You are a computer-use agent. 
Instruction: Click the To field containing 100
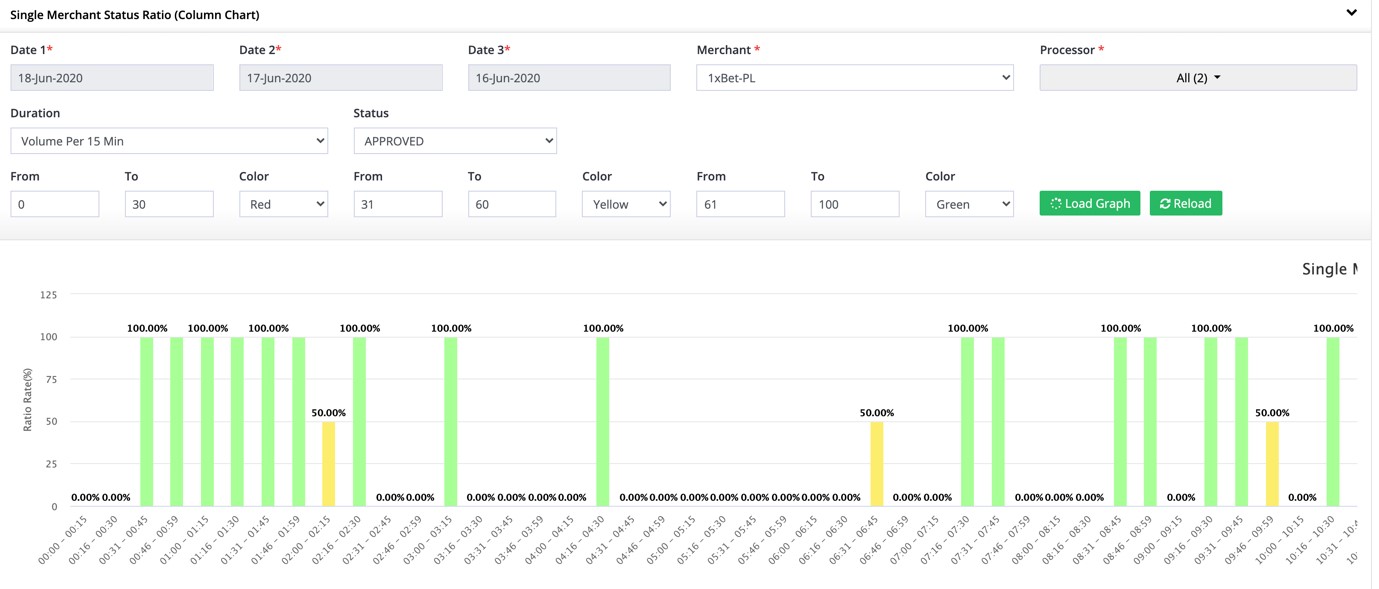click(x=855, y=204)
